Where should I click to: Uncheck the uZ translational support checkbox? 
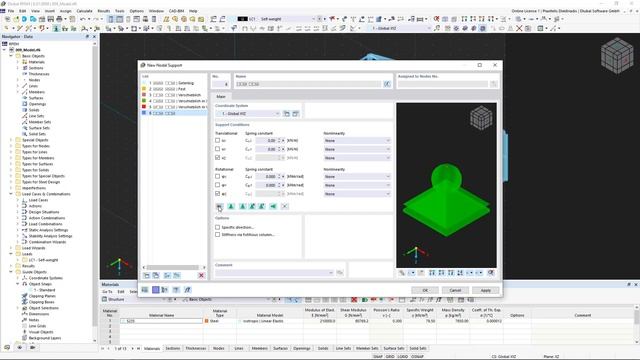pyautogui.click(x=218, y=158)
